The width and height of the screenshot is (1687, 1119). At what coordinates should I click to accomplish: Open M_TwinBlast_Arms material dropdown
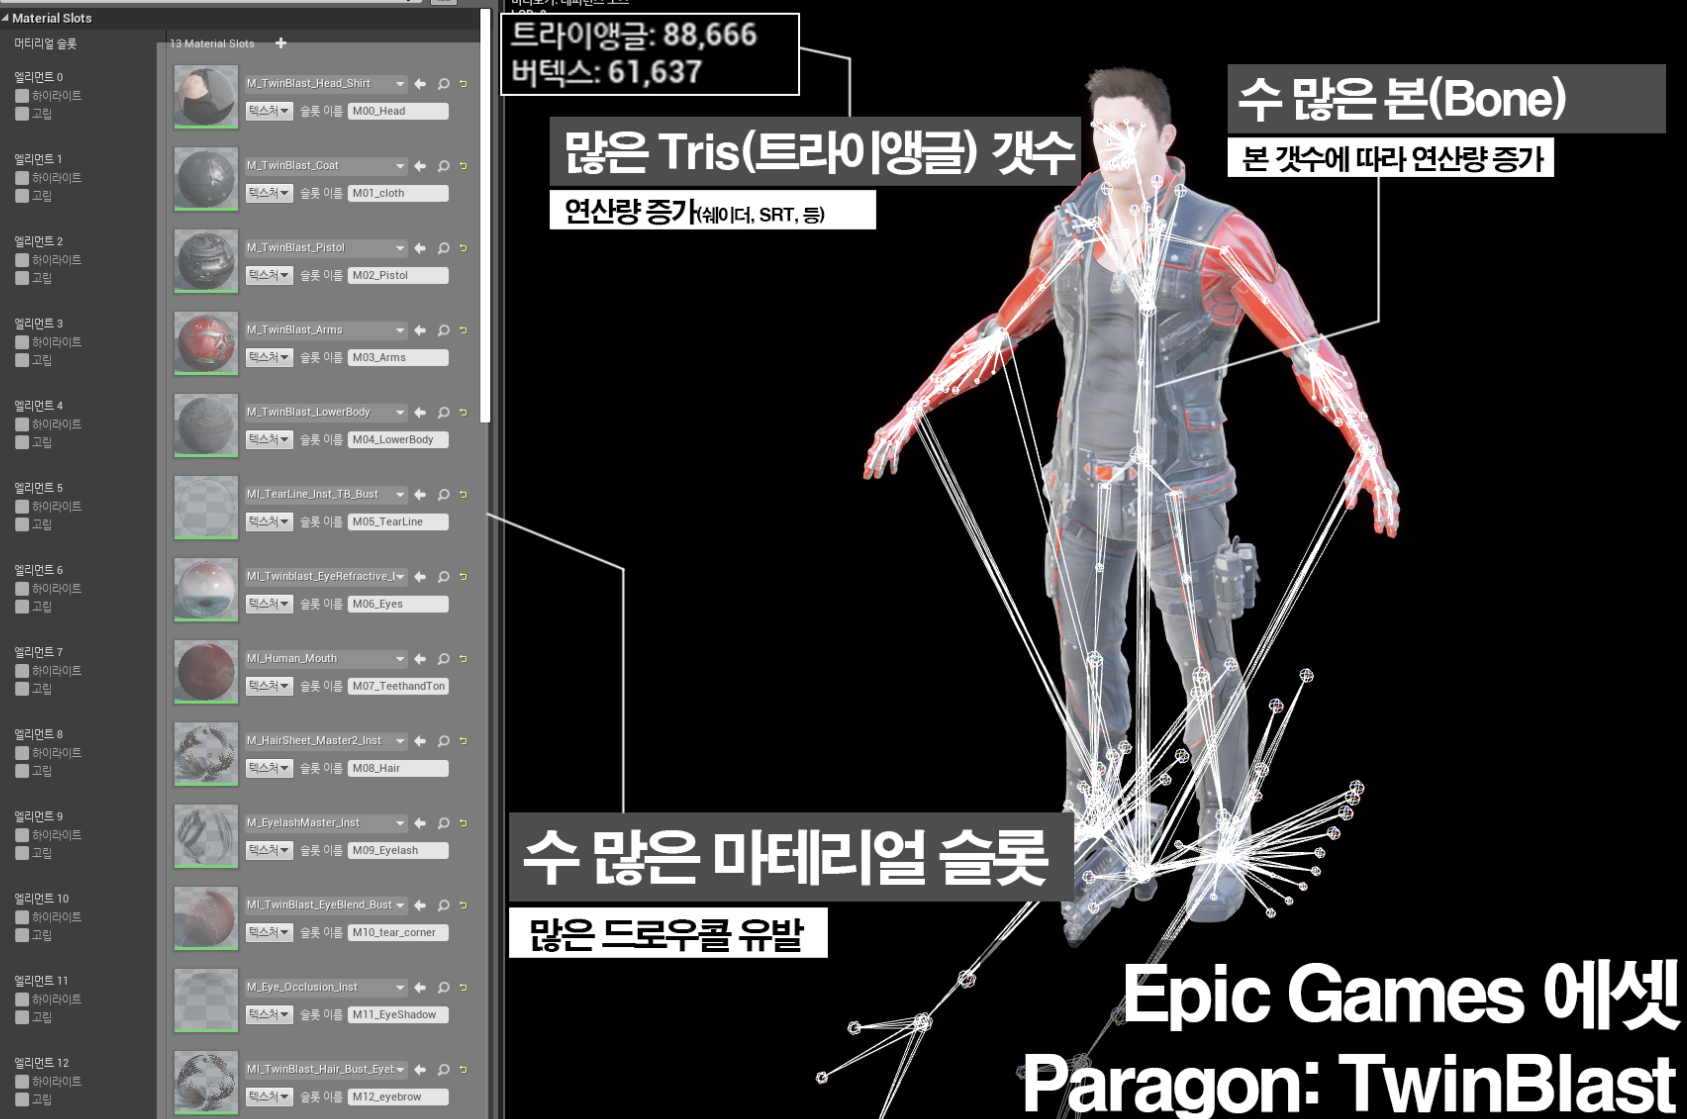326,330
